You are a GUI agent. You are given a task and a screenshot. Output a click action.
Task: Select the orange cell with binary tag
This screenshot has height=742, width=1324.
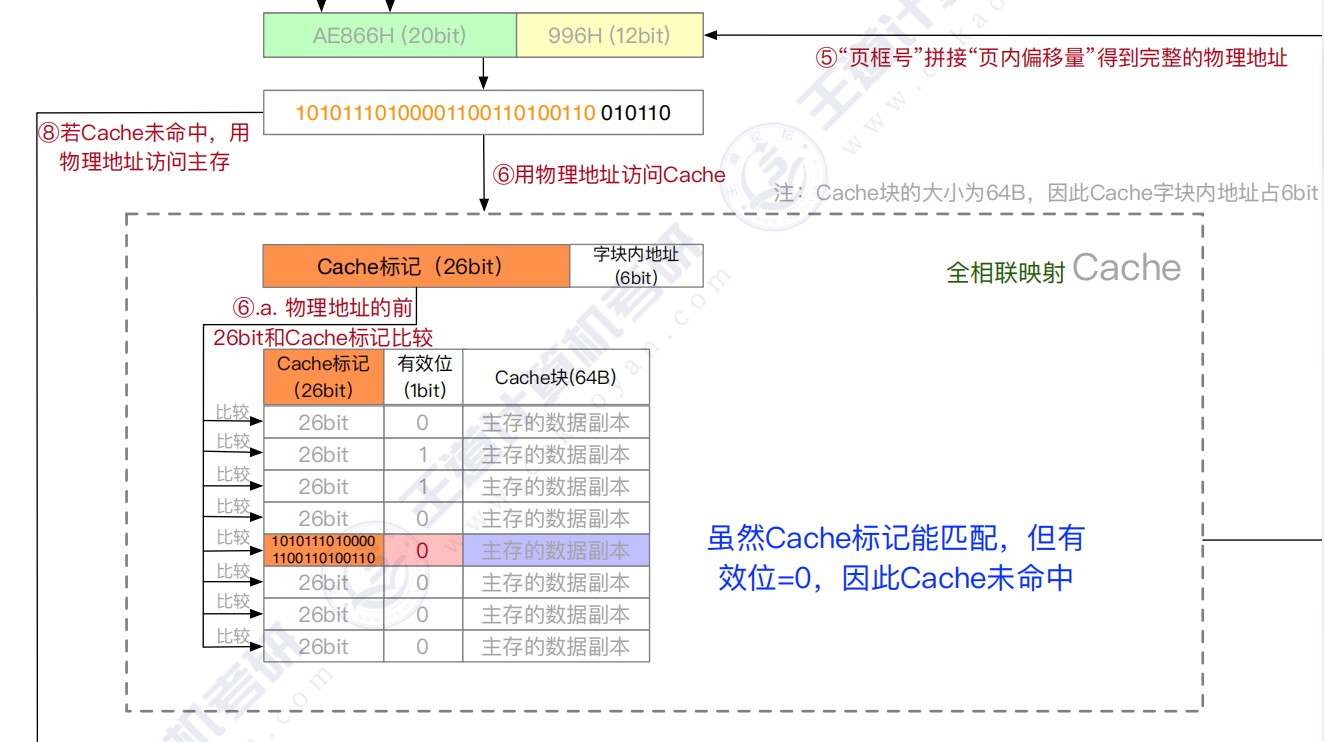323,550
